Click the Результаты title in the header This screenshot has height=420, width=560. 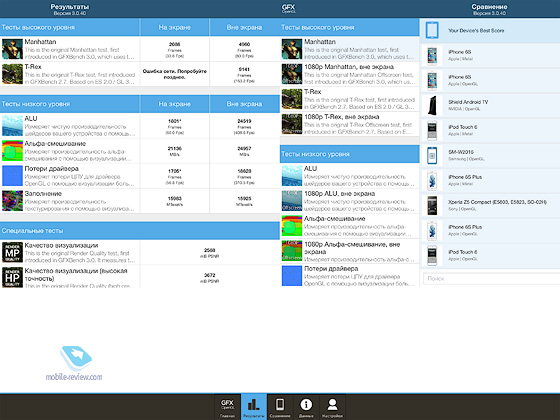coord(70,6)
